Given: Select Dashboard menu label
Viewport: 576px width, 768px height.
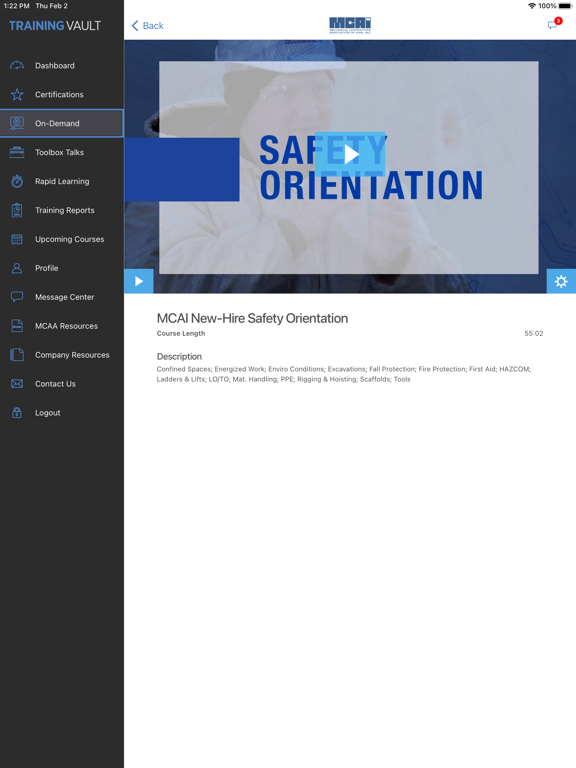Looking at the screenshot, I should tap(55, 66).
